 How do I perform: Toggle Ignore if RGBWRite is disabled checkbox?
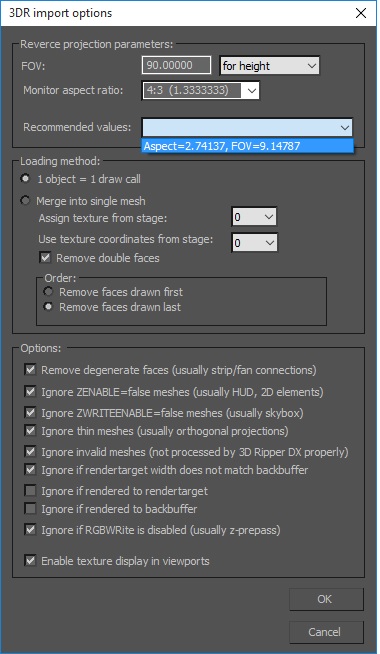[30, 529]
